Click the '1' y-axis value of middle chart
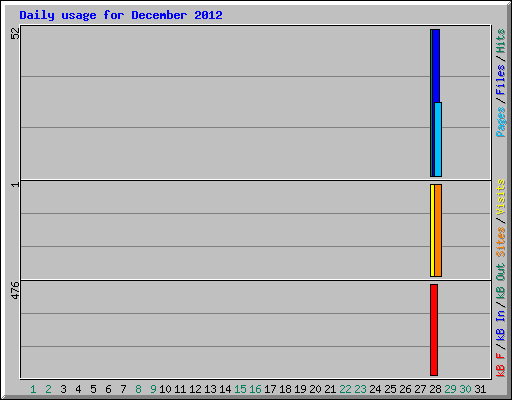The height and width of the screenshot is (400, 512). coord(15,184)
